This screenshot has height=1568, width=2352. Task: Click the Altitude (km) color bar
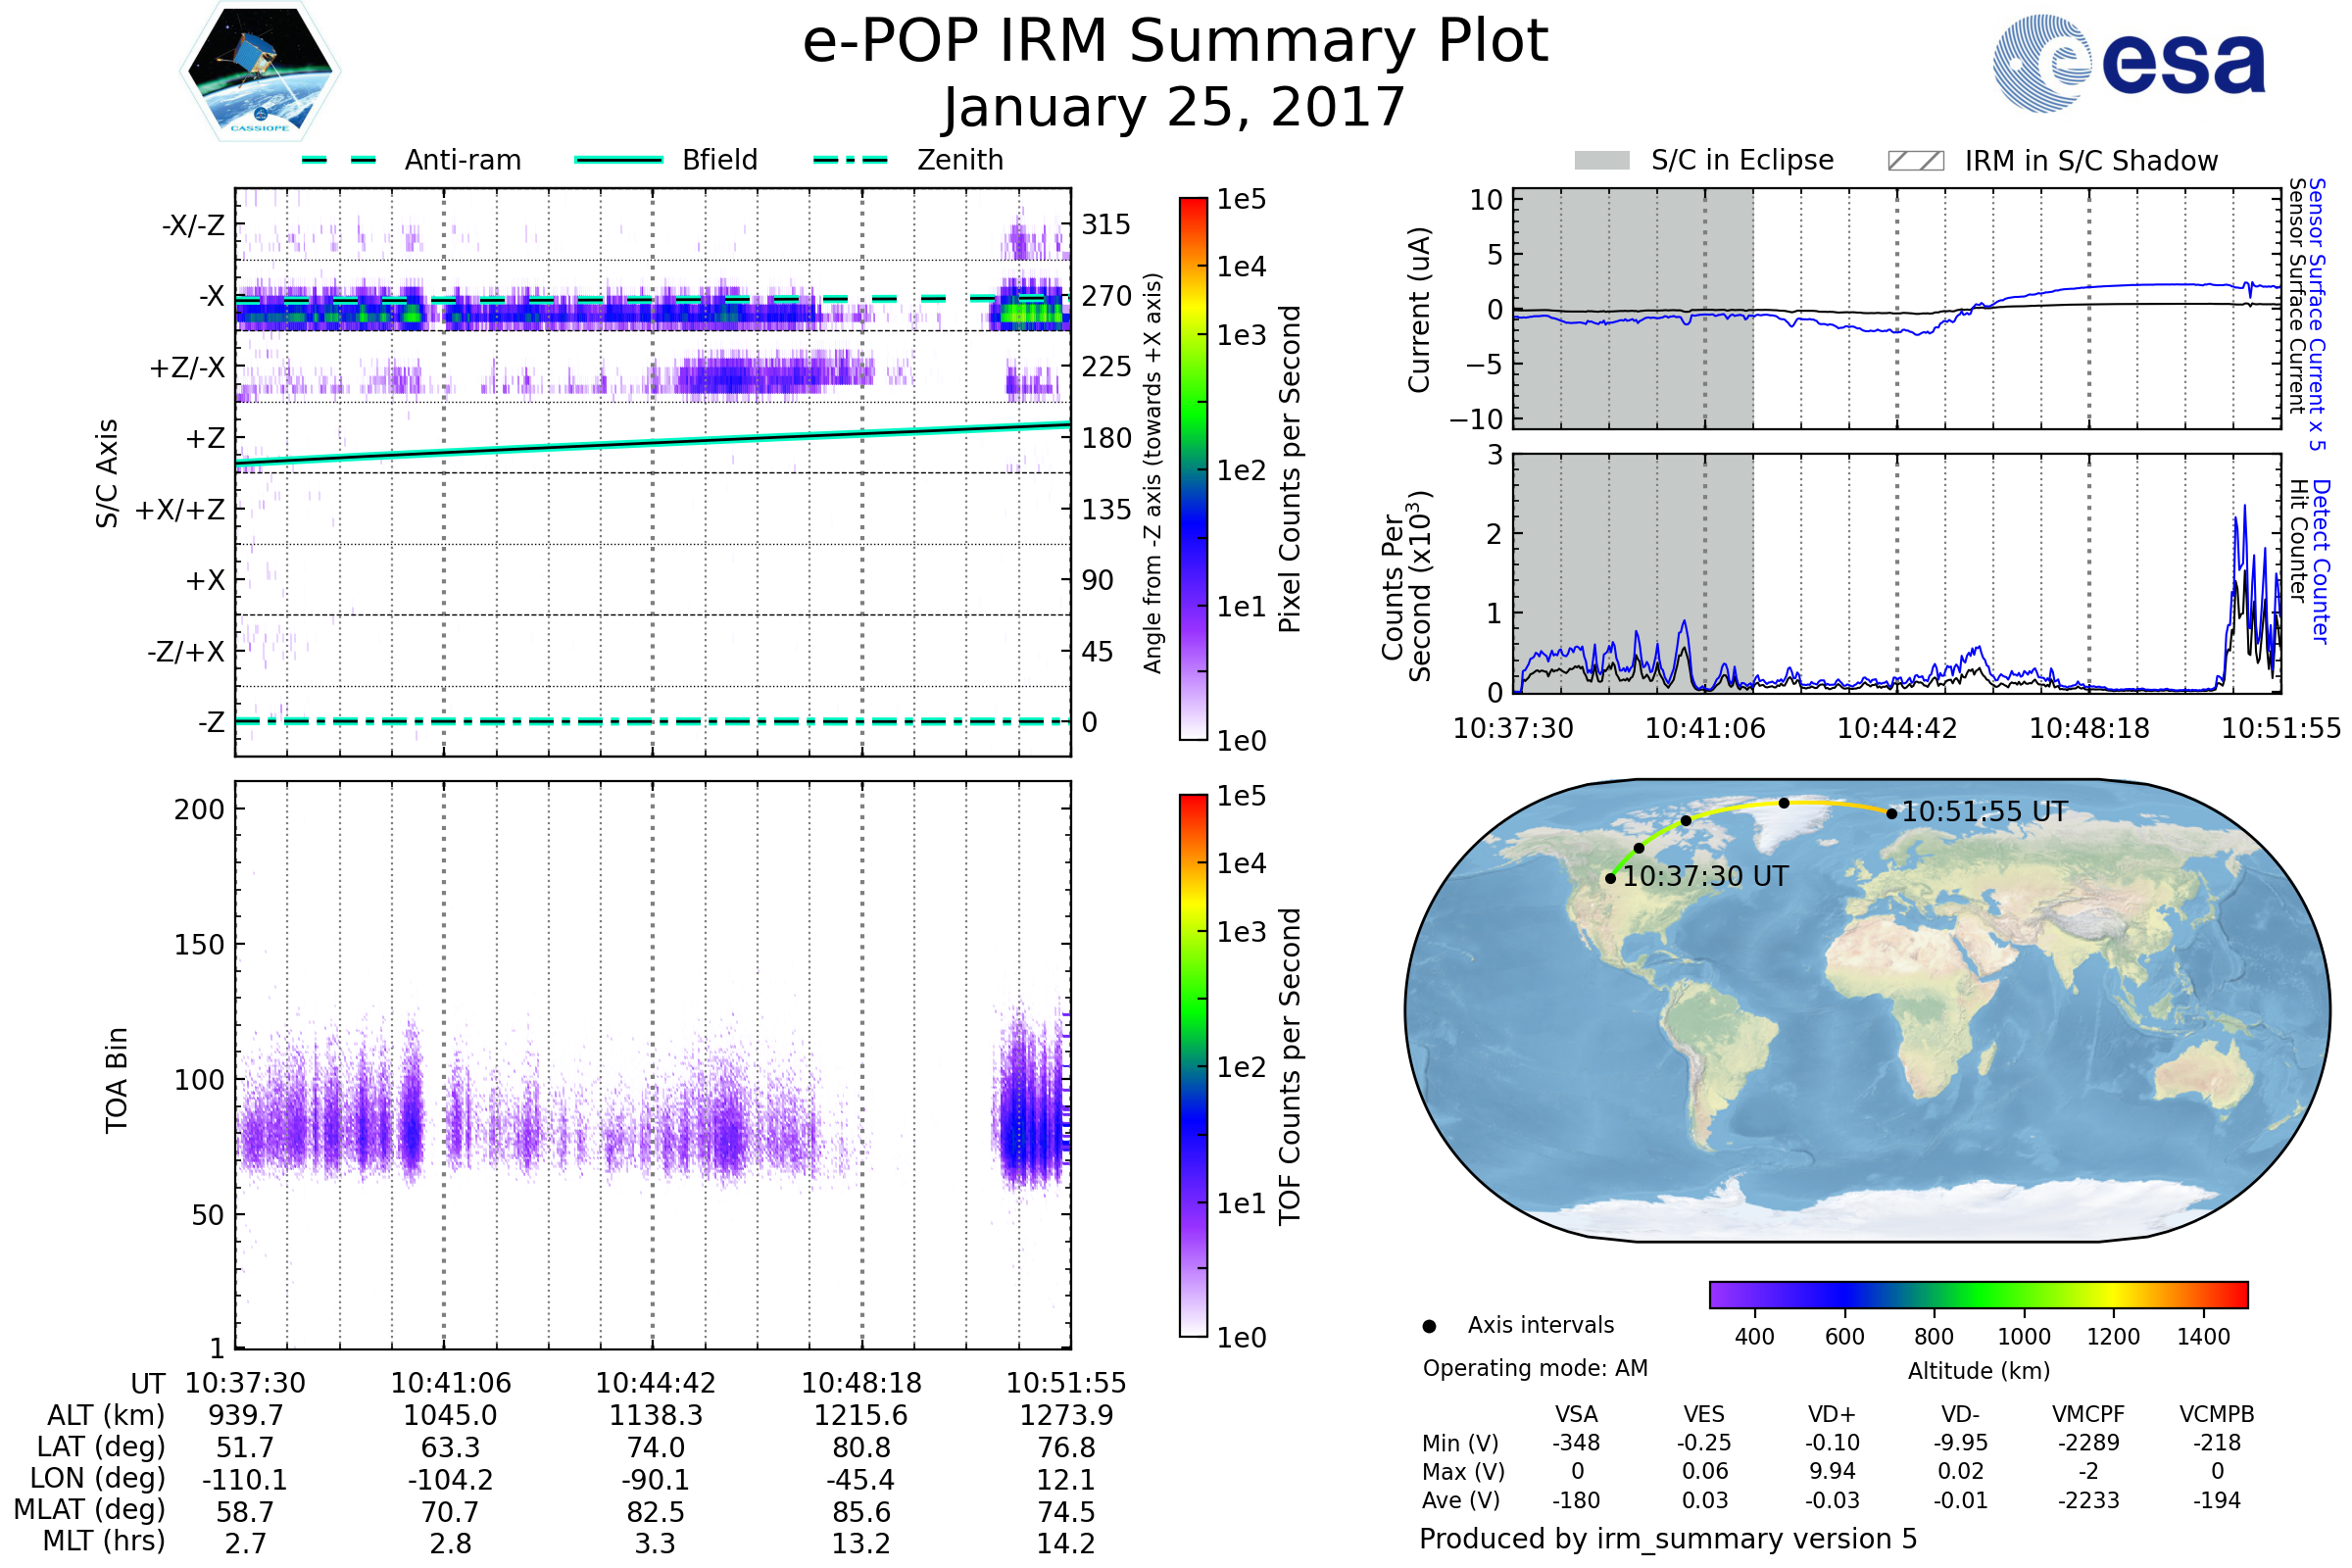(x=1978, y=1294)
